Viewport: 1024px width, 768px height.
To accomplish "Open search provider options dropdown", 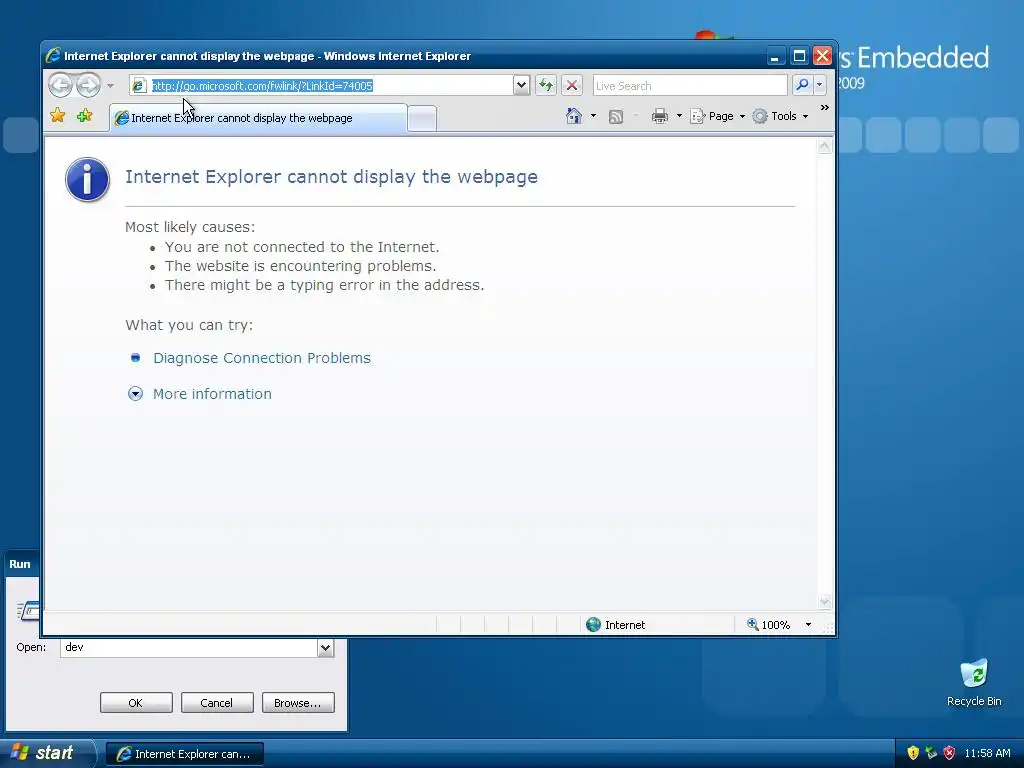I will 820,85.
